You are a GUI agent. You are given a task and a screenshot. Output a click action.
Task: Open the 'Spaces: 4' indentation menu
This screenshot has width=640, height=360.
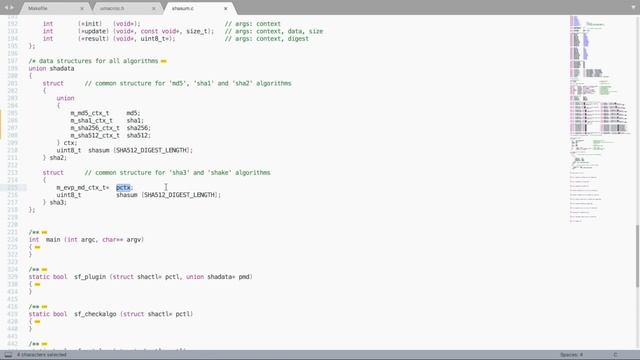[571, 355]
